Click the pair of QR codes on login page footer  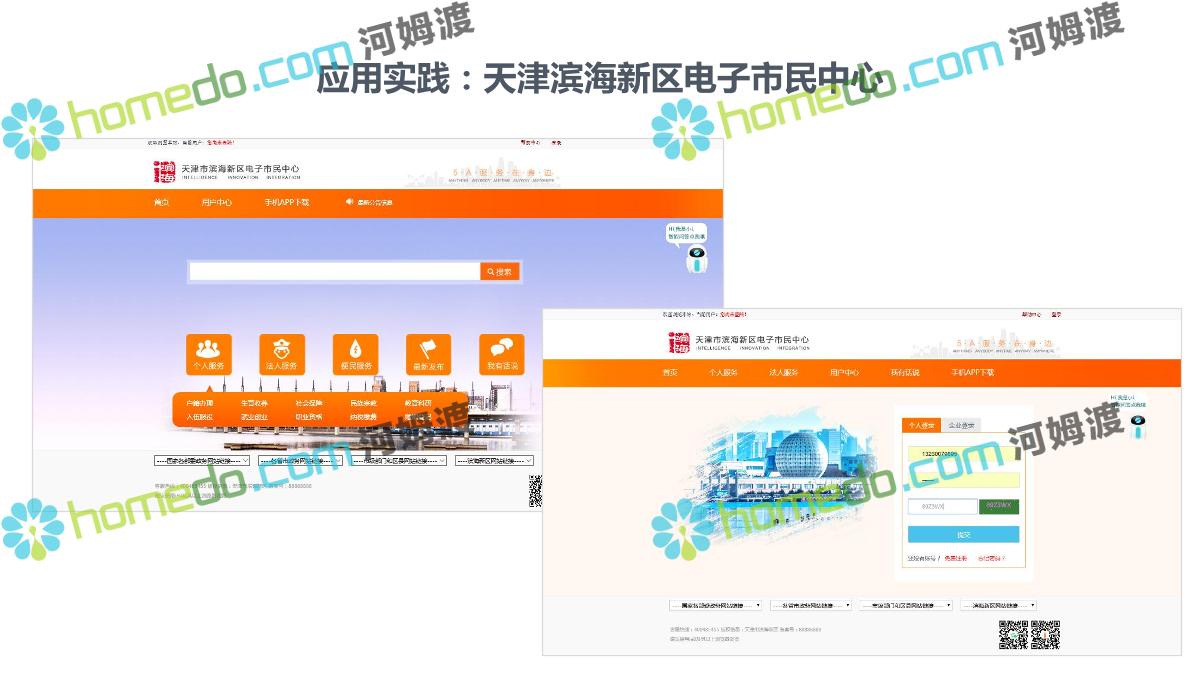[1029, 635]
